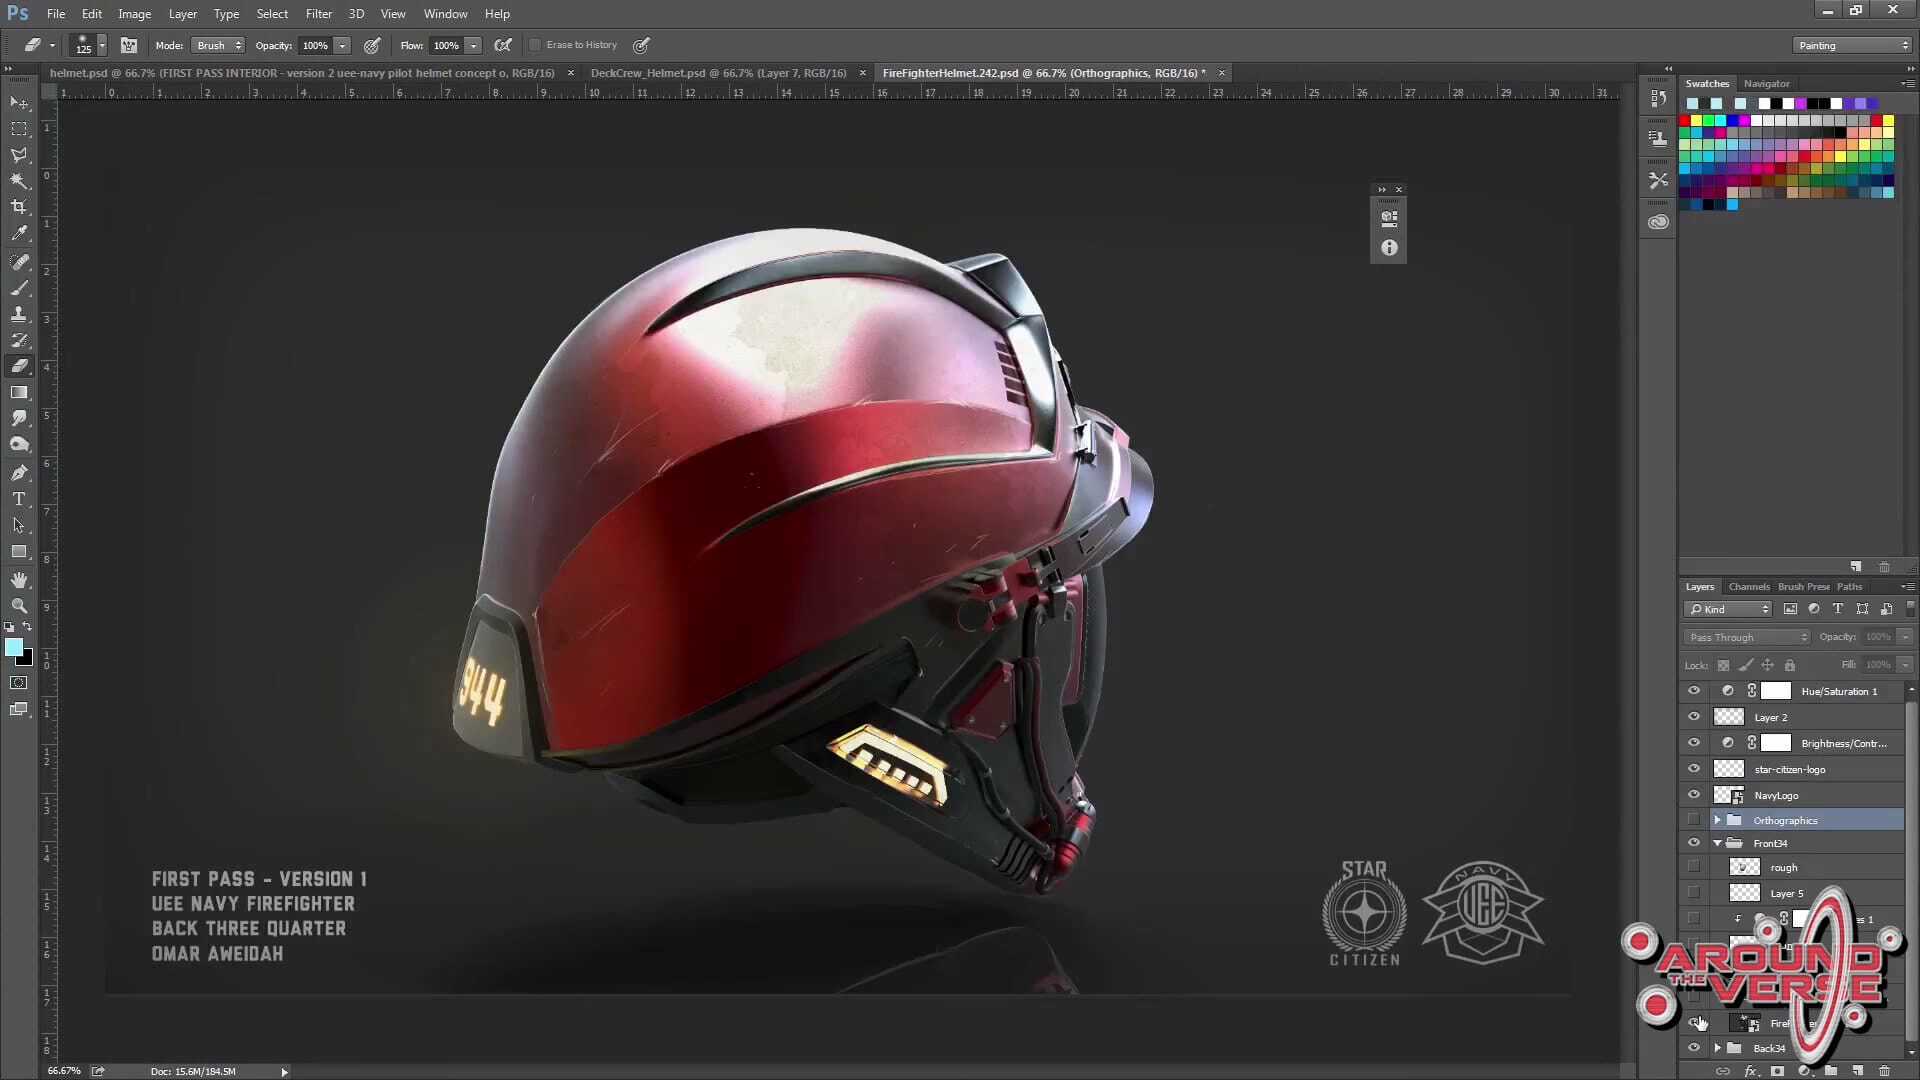Hide the NavyLogo layer

click(x=1693, y=795)
